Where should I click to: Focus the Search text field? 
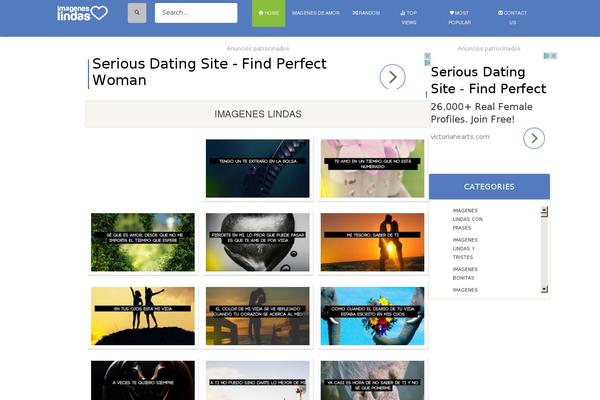point(196,13)
